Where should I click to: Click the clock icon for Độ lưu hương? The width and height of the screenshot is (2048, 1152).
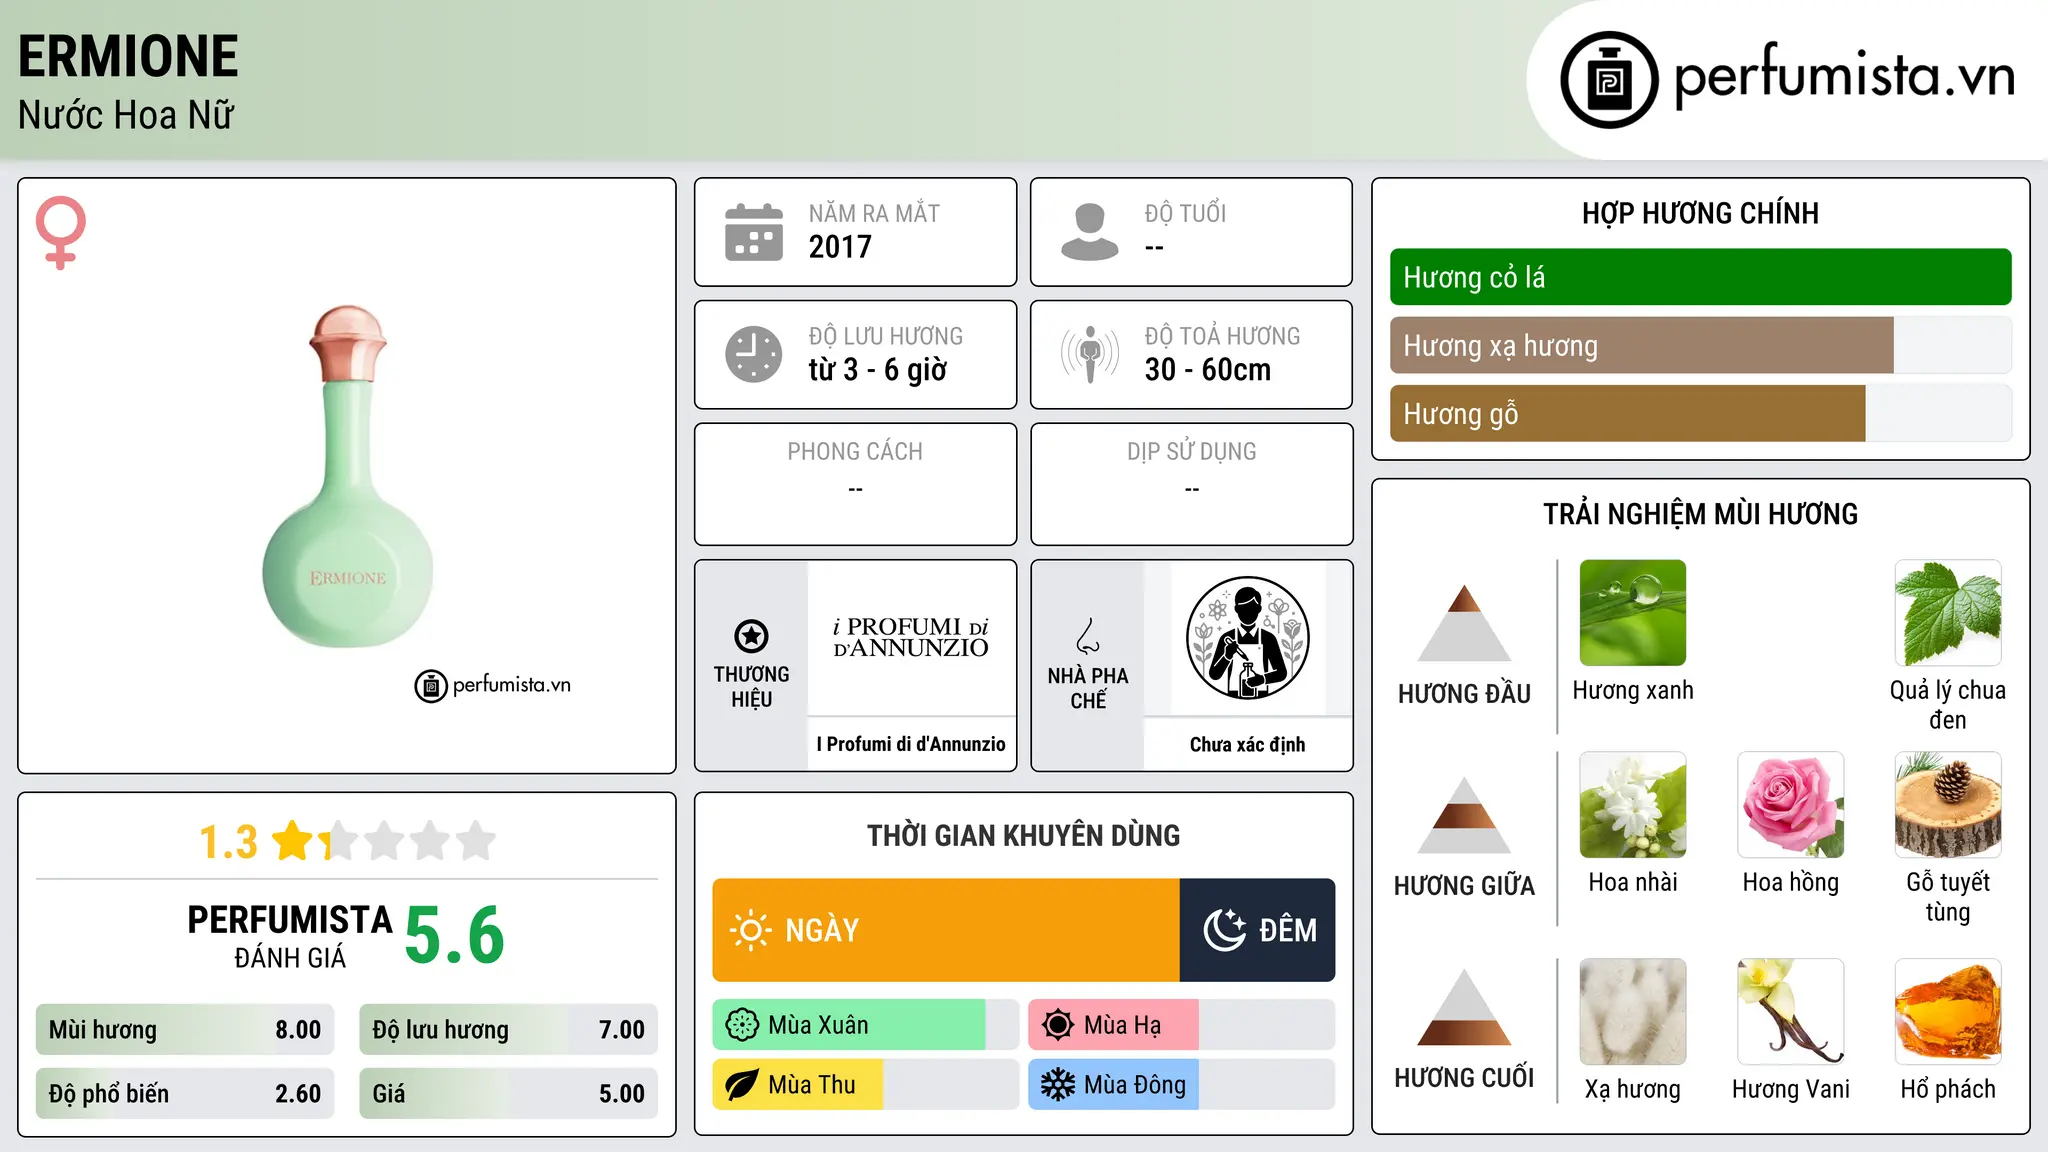click(754, 354)
